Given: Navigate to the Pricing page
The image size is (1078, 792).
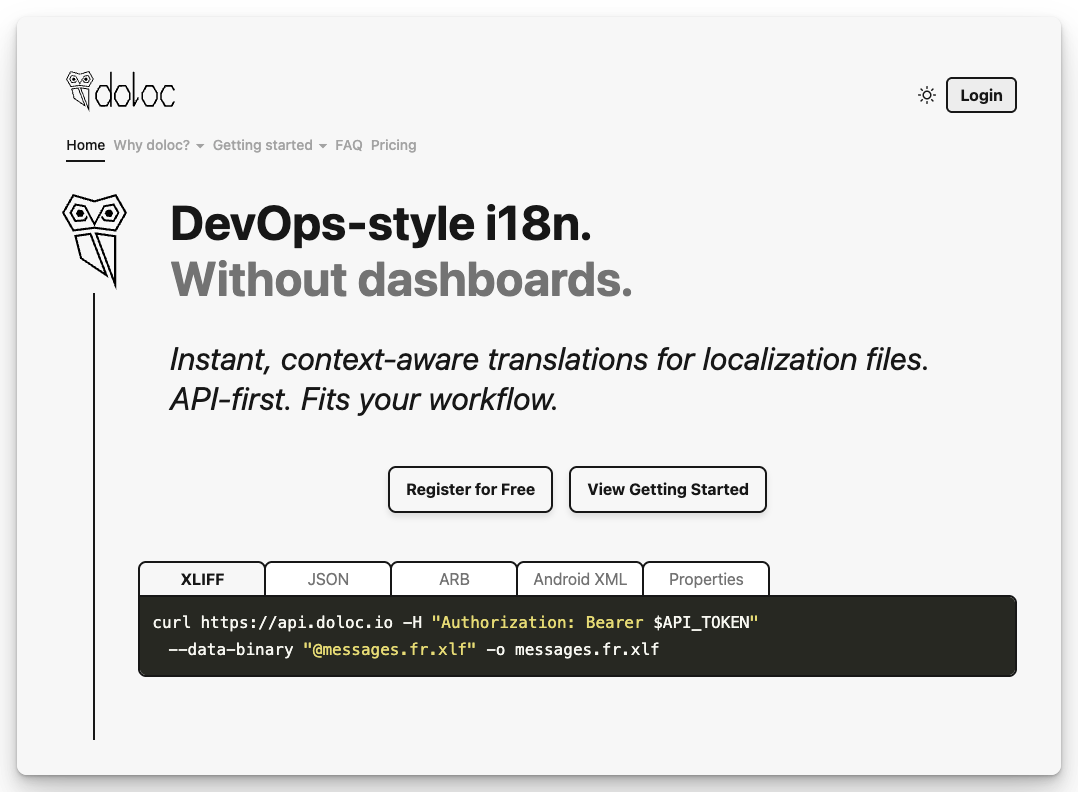Looking at the screenshot, I should pos(393,145).
